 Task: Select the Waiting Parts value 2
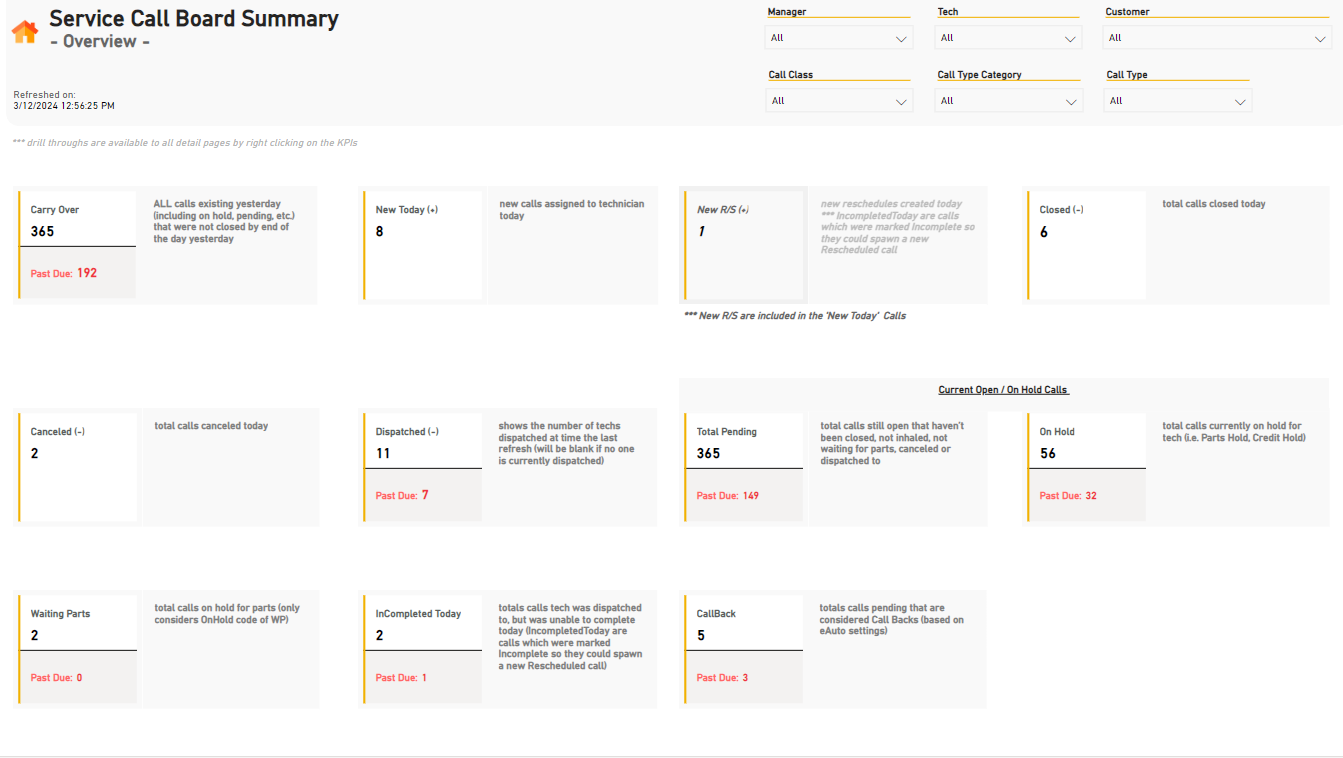pyautogui.click(x=35, y=635)
